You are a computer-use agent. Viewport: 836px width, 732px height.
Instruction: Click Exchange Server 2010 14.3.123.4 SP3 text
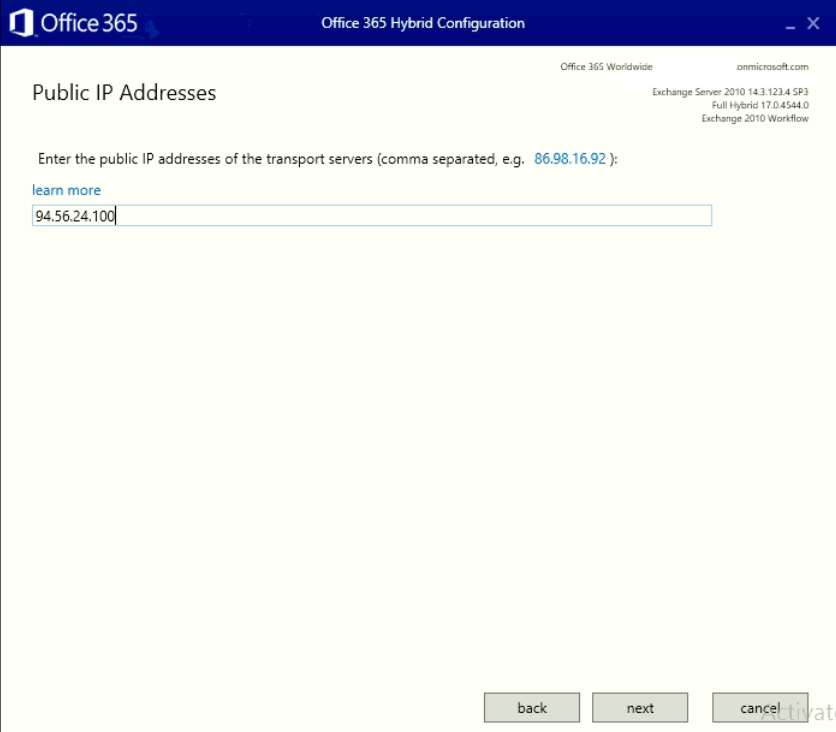pyautogui.click(x=730, y=92)
